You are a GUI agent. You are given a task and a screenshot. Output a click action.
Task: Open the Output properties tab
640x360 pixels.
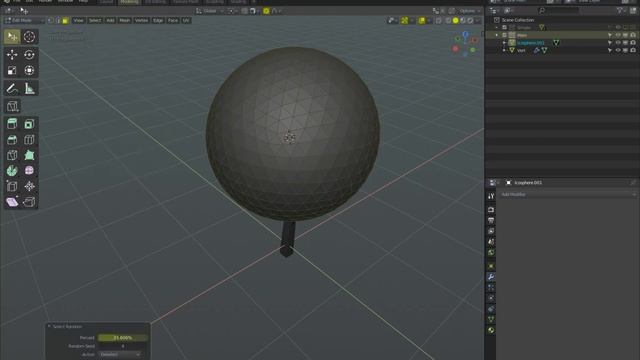click(x=491, y=220)
